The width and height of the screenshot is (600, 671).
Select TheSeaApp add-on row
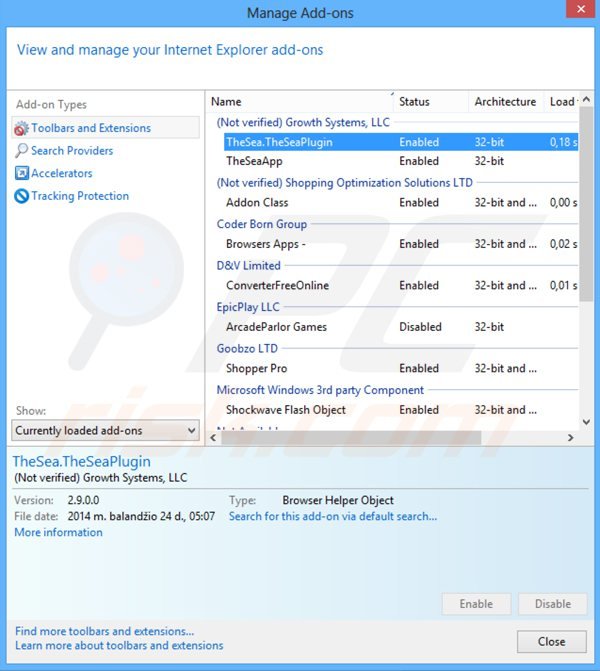[401, 161]
